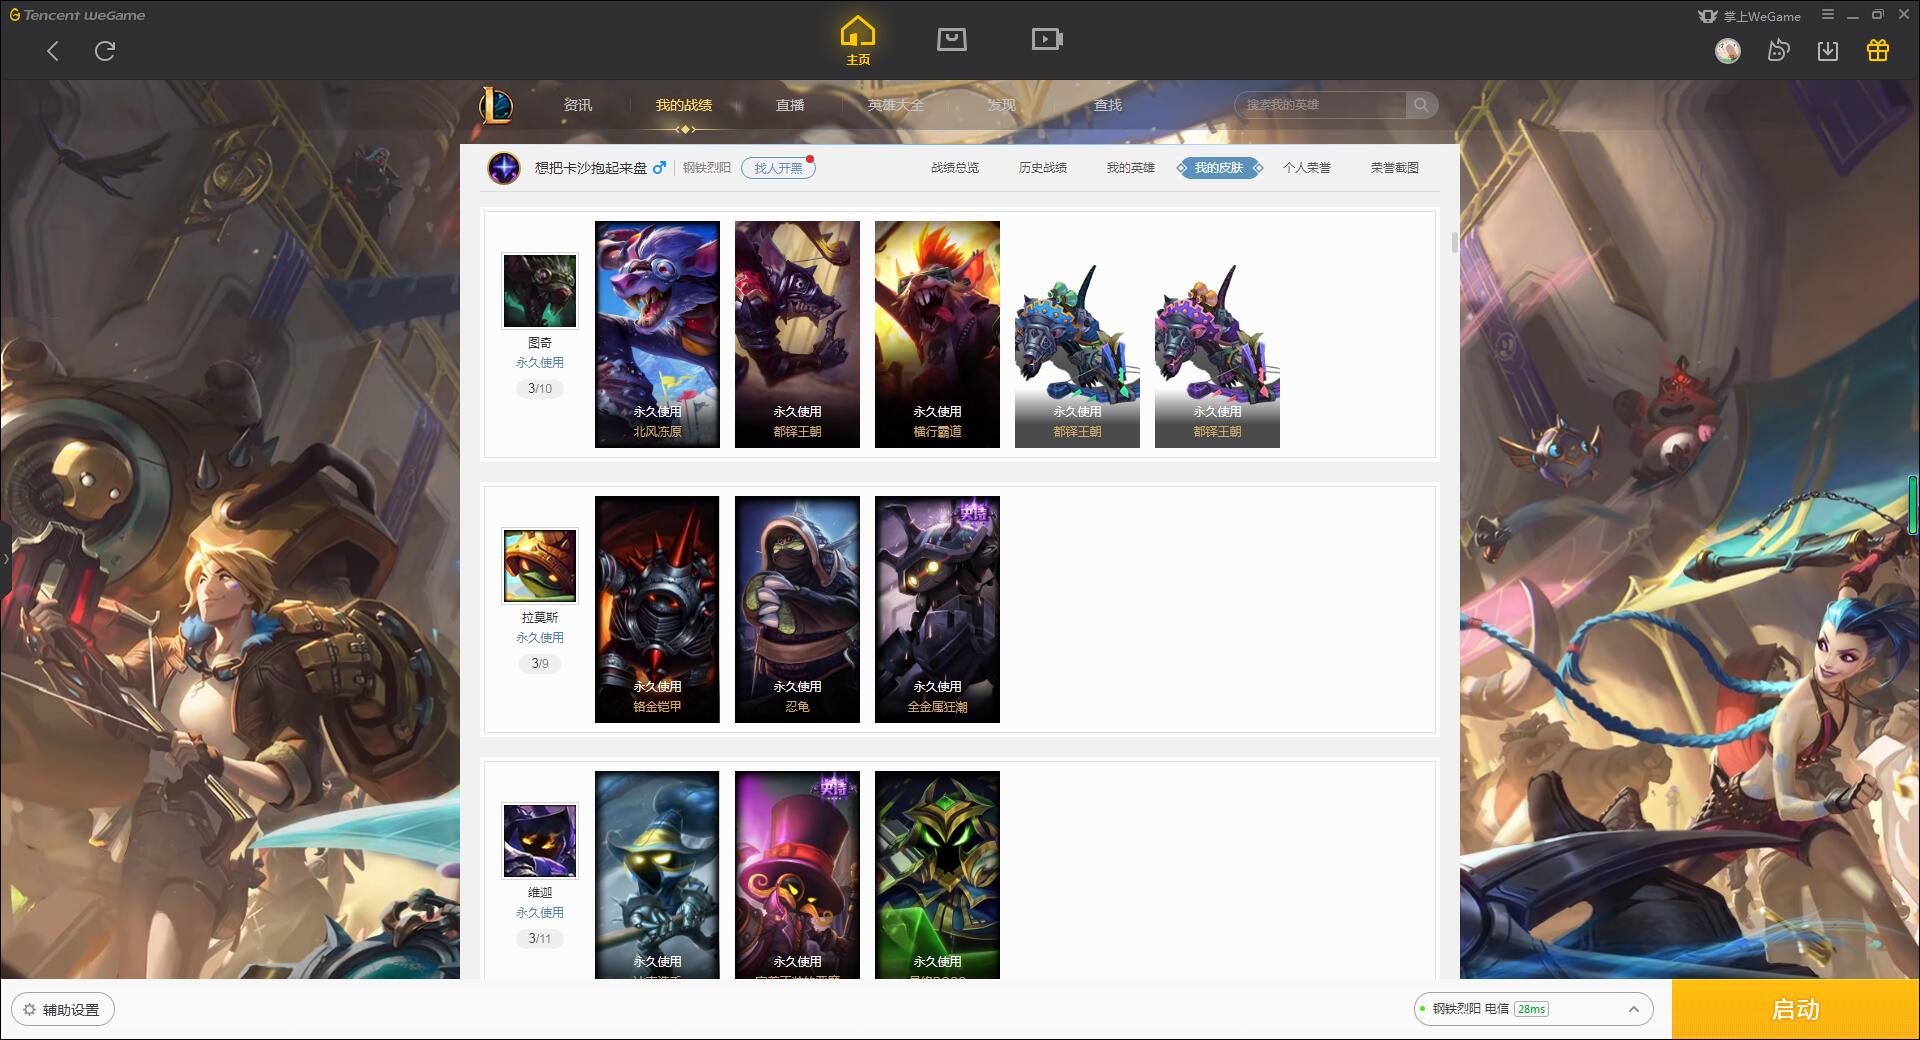Open the 主页 home icon

(858, 41)
